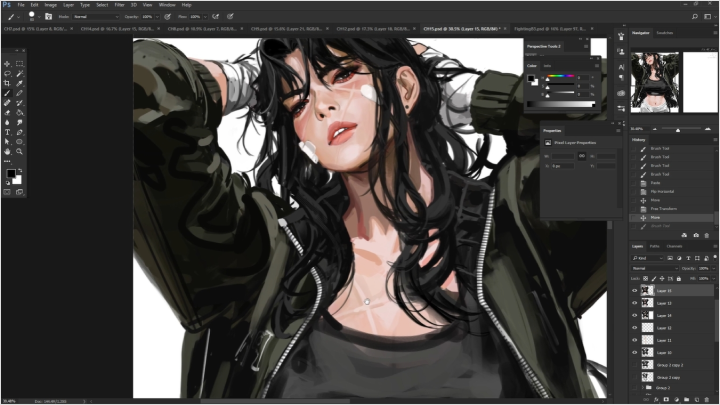Enable pressure for opacity icon
720x405 pixels.
point(168,17)
